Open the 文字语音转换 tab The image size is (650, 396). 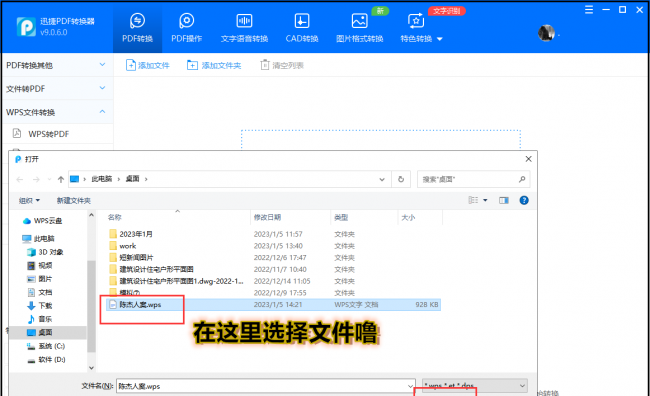[x=244, y=28]
